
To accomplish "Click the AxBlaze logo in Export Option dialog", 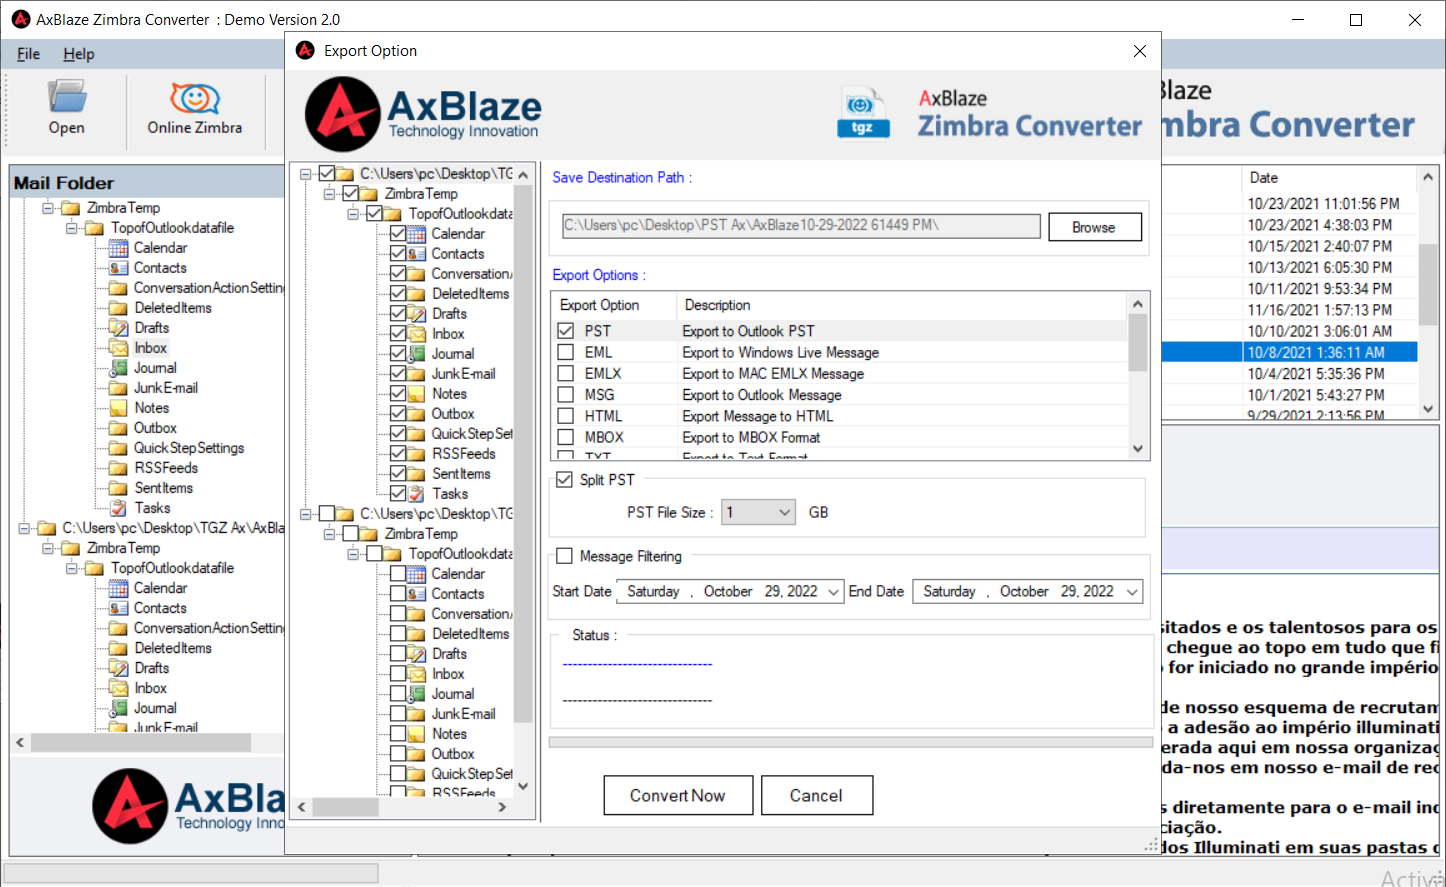I will point(423,114).
